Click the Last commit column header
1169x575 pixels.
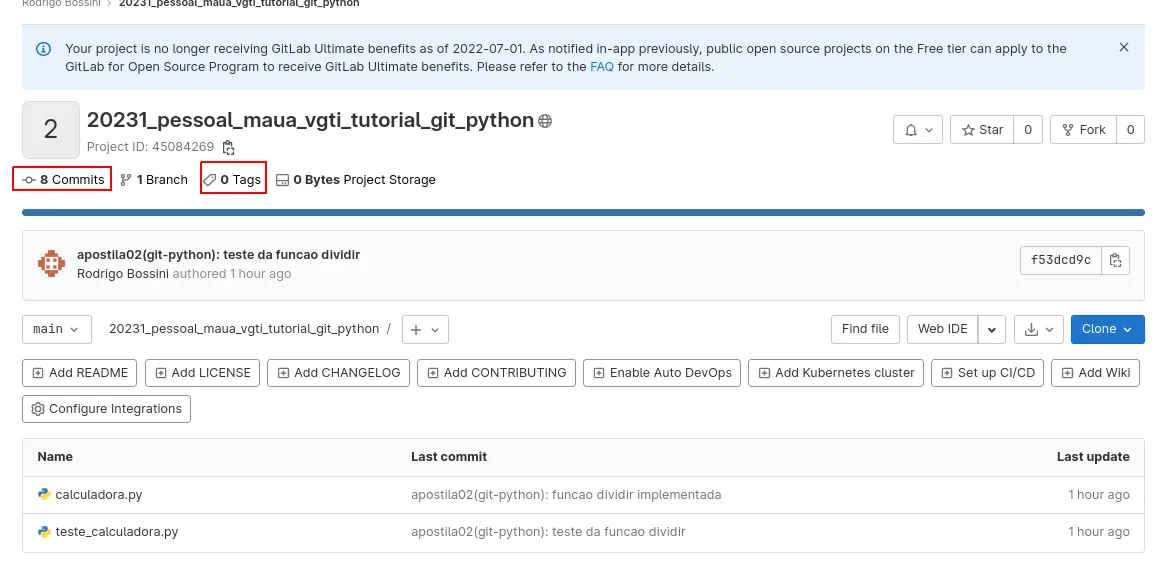(449, 456)
